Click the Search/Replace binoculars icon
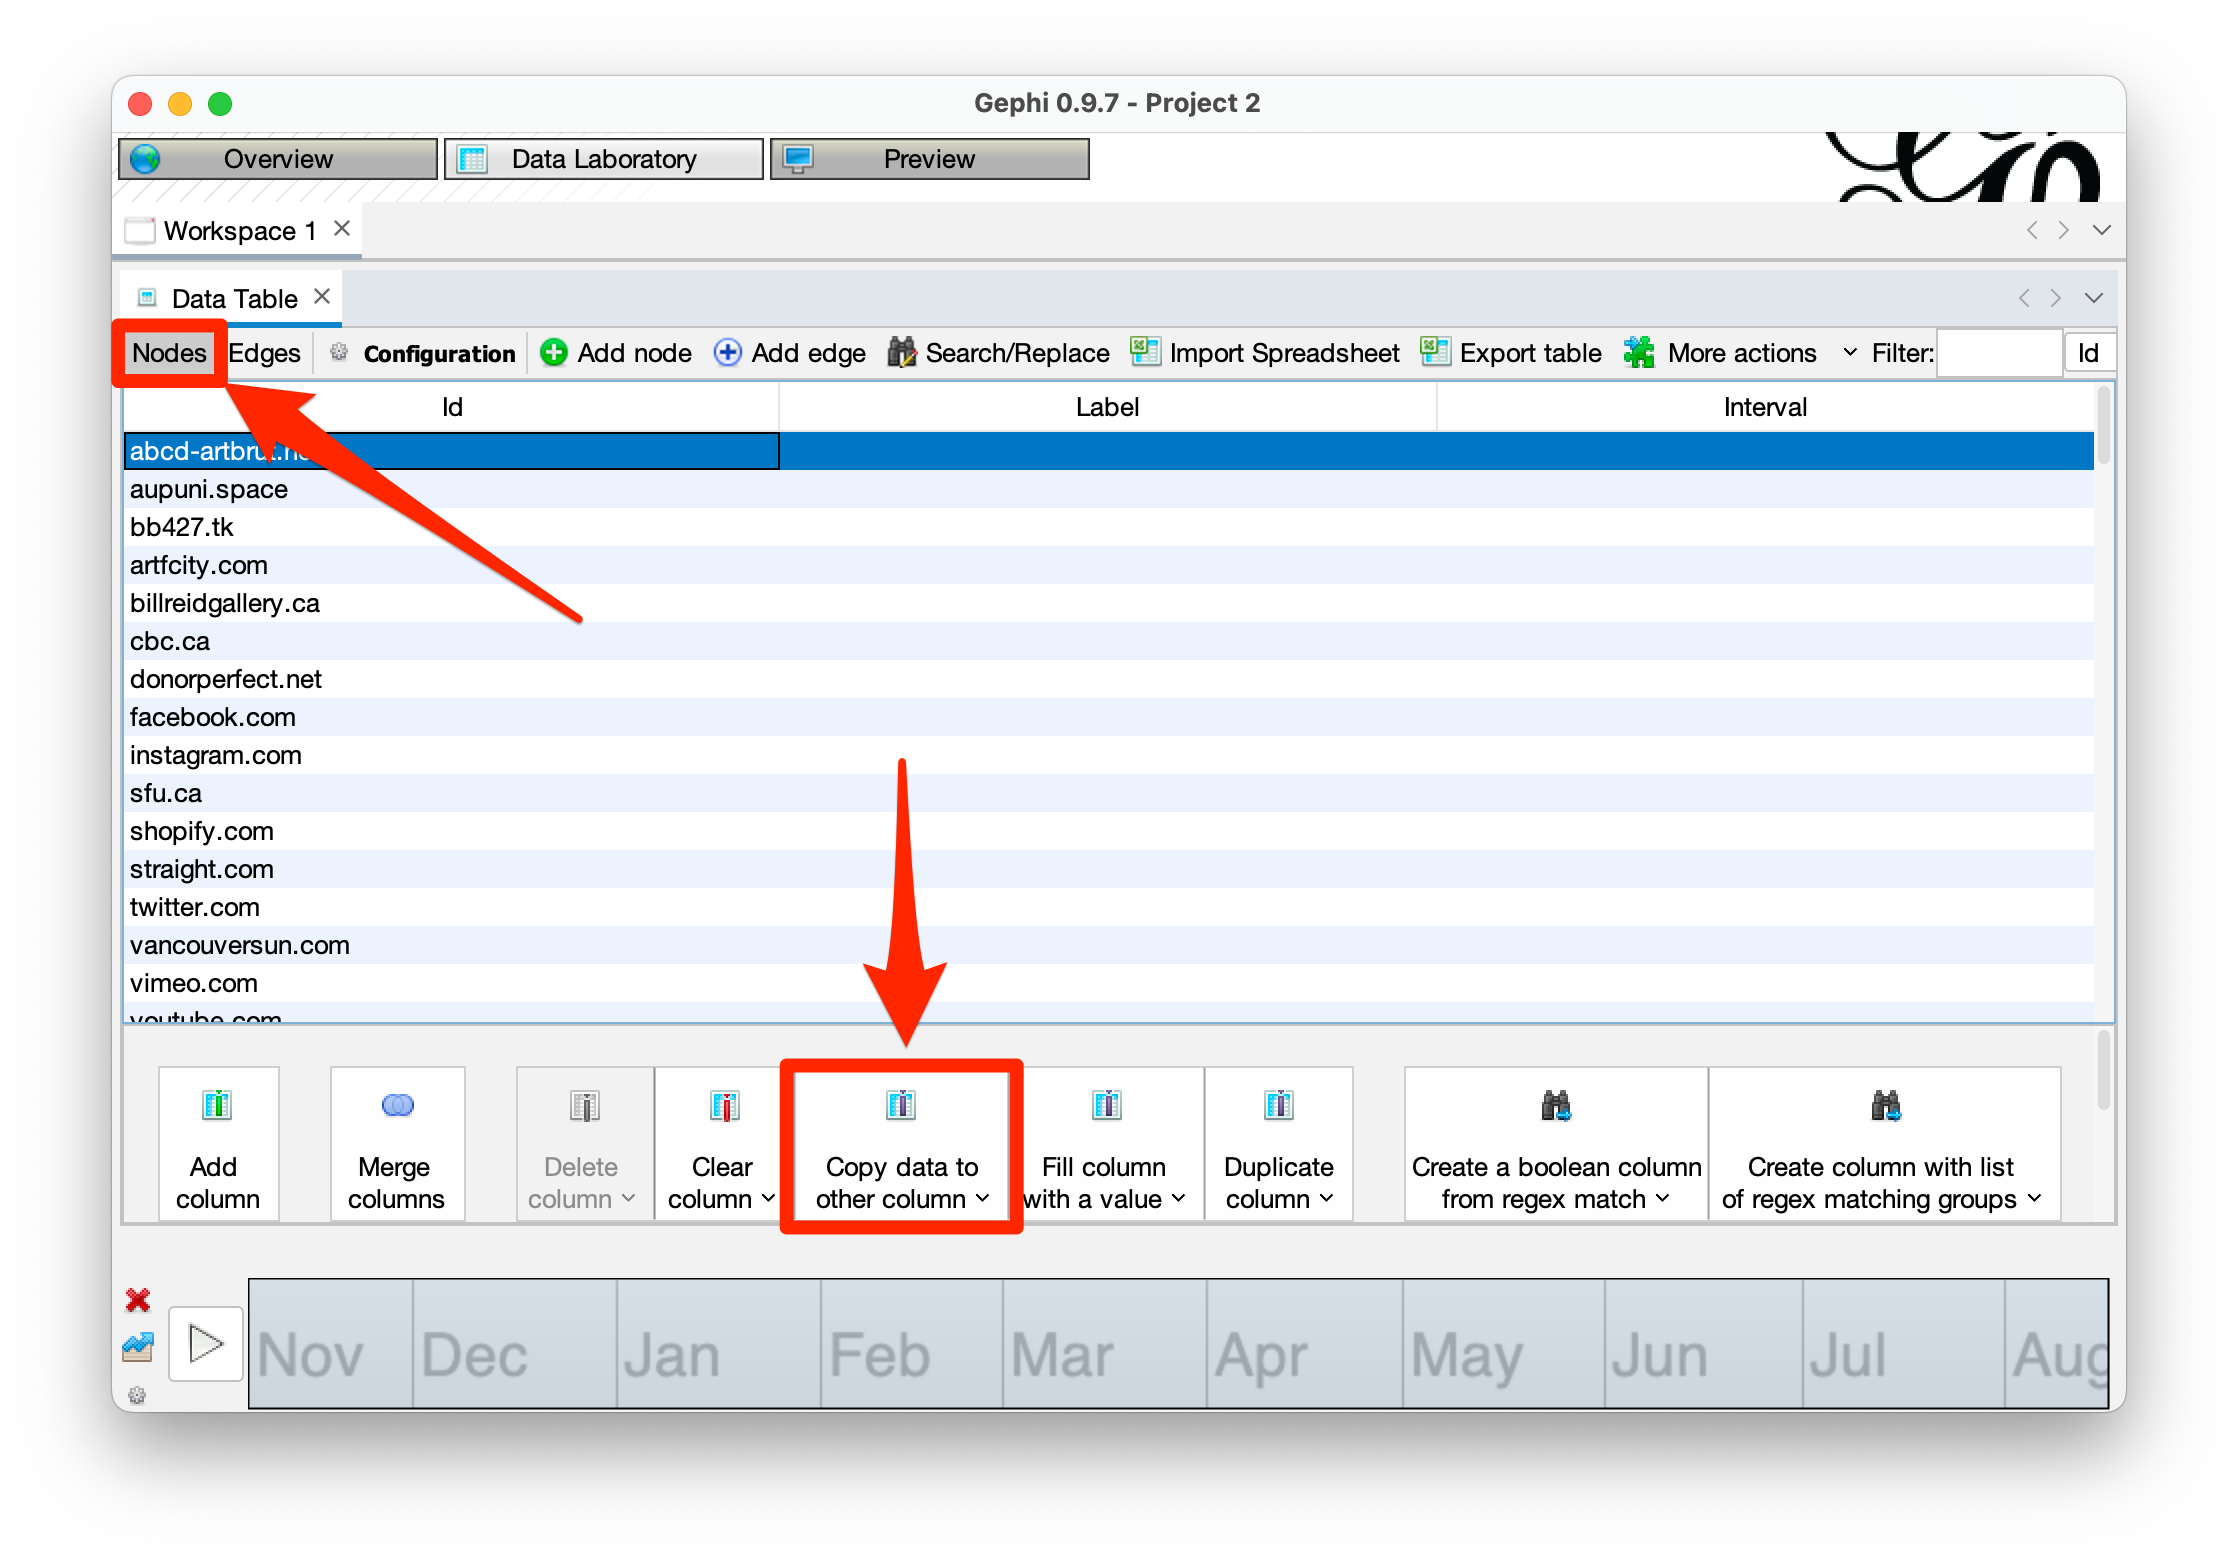 click(x=901, y=352)
